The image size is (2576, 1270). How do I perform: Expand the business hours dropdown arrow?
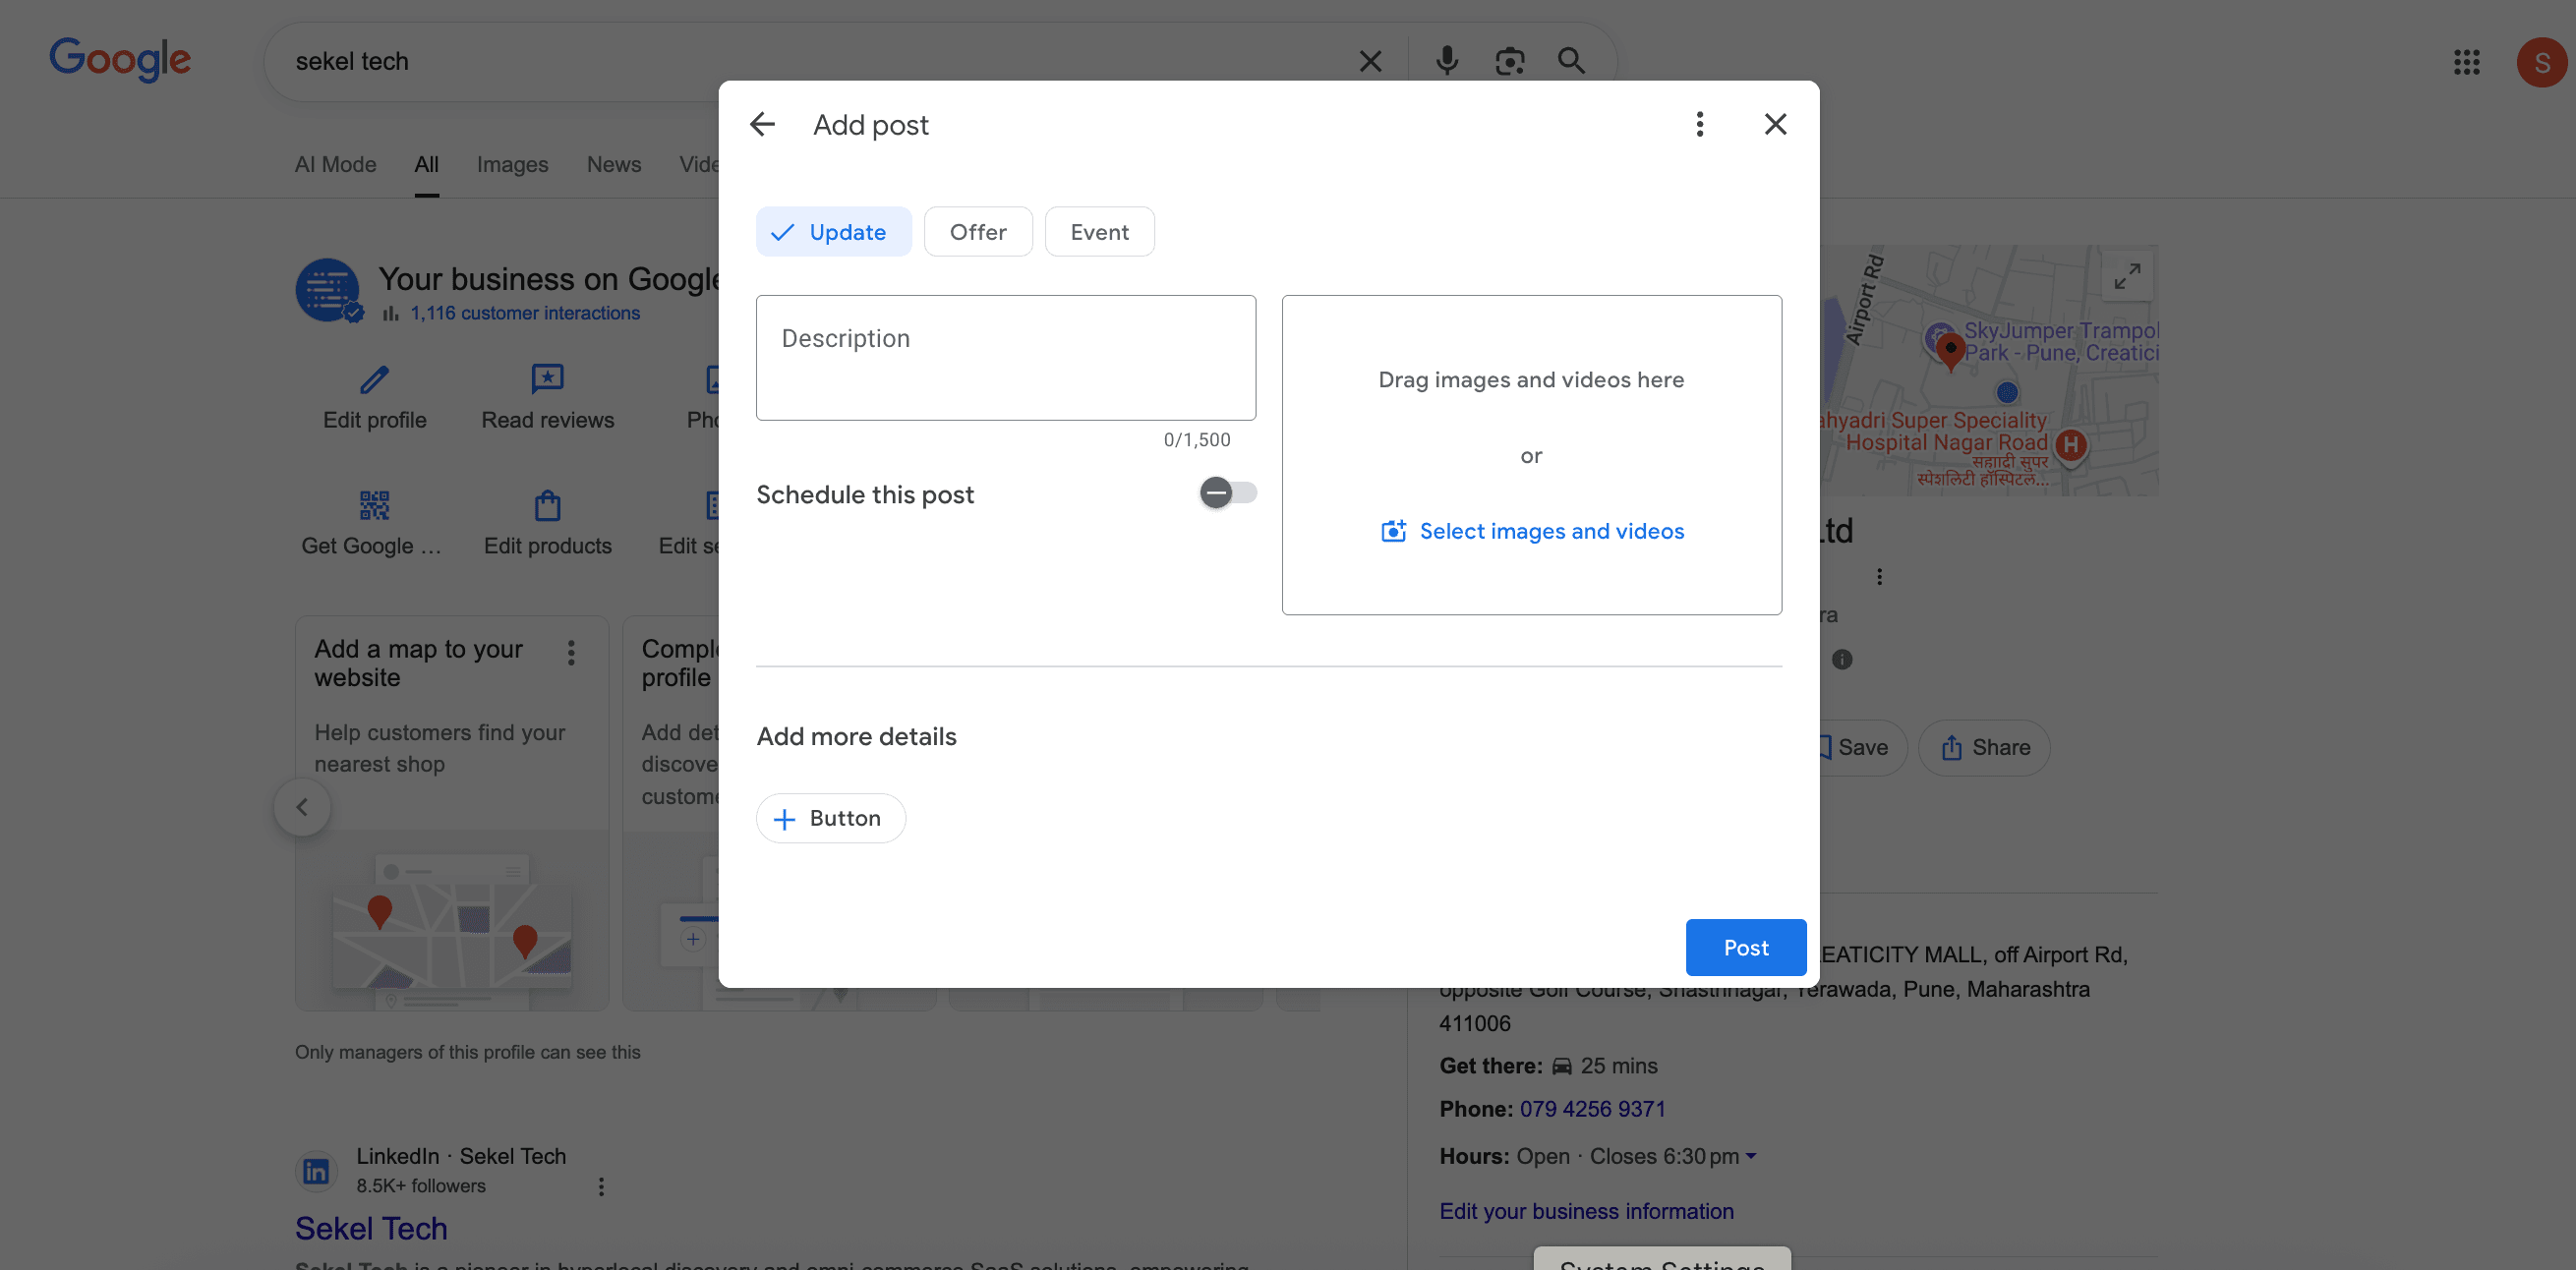[1750, 1157]
